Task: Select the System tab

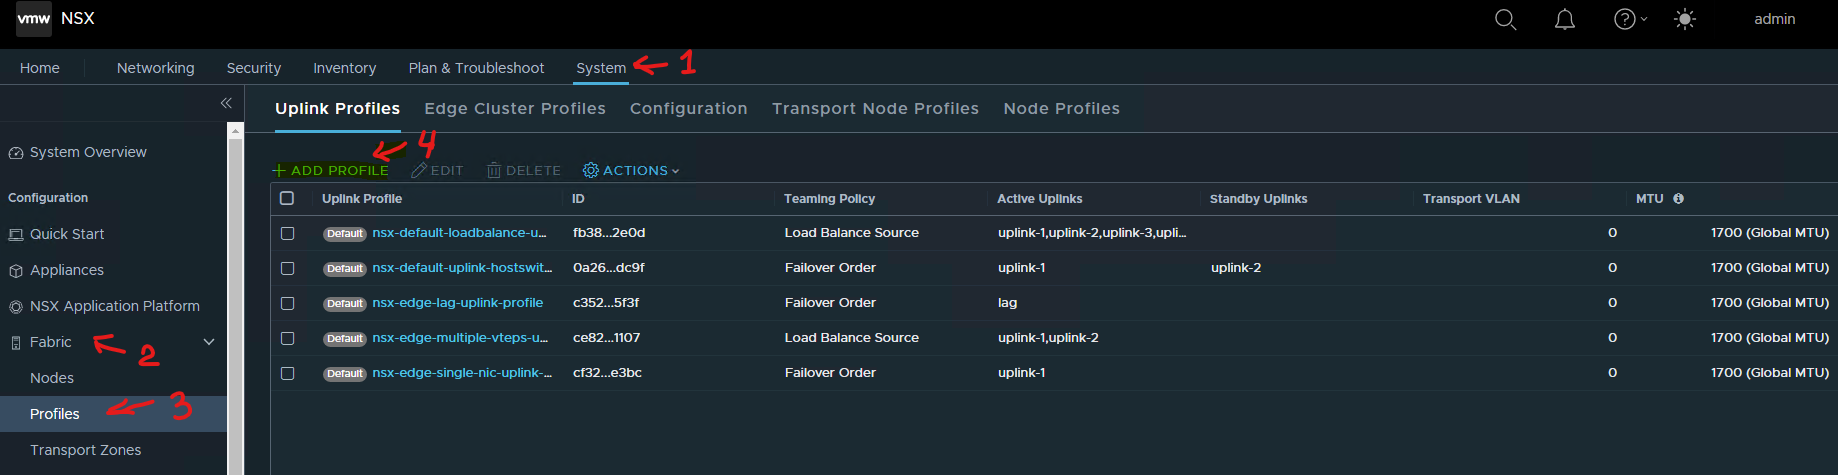Action: tap(601, 68)
